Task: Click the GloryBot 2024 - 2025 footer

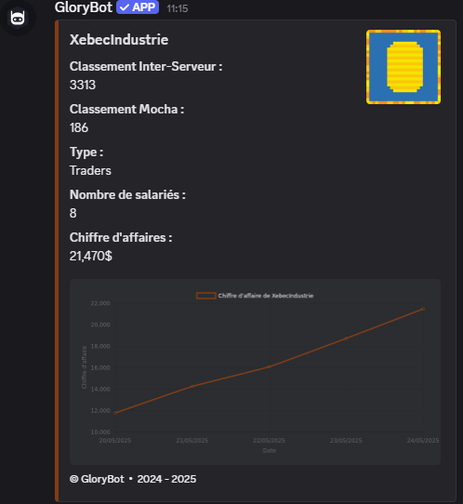Action: pyautogui.click(x=133, y=479)
